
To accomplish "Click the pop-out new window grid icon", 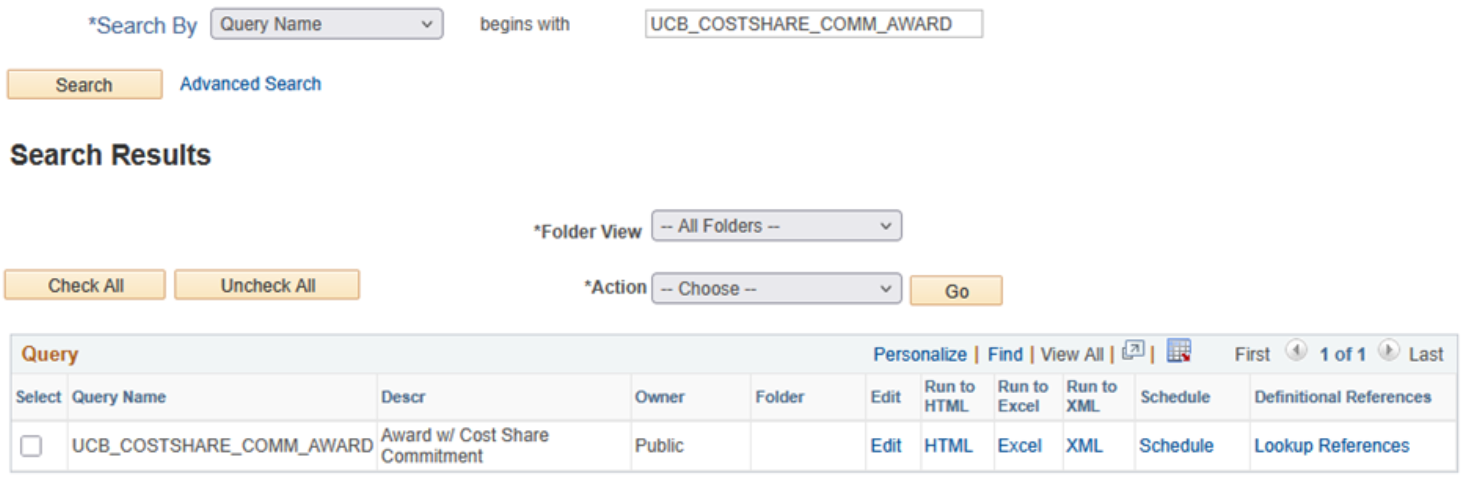I will 1133,352.
